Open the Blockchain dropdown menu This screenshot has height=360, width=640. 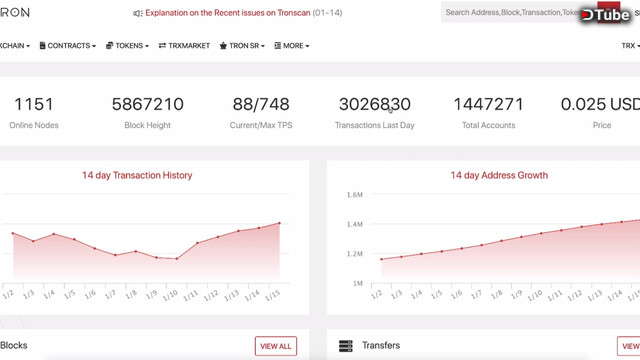[15, 46]
